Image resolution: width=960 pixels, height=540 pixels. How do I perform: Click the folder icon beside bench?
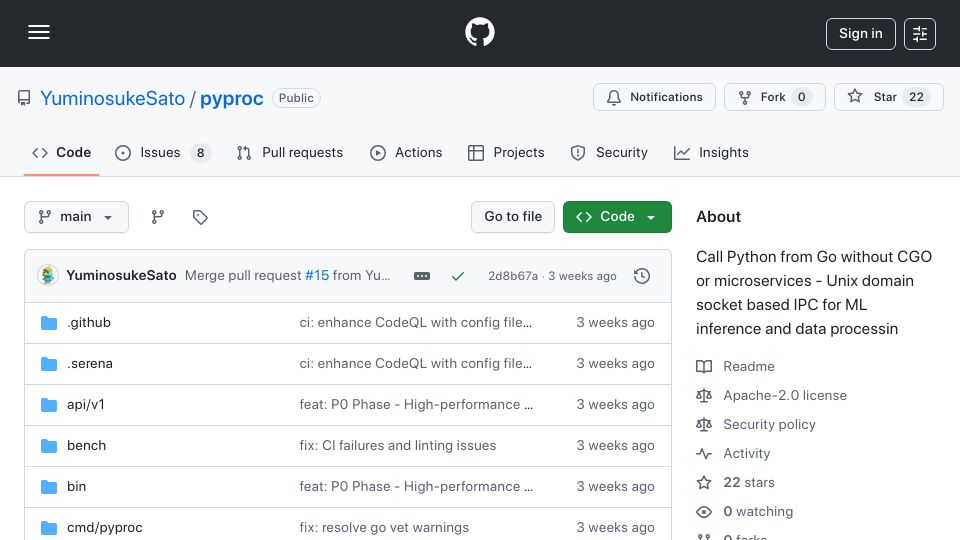pyautogui.click(x=49, y=446)
